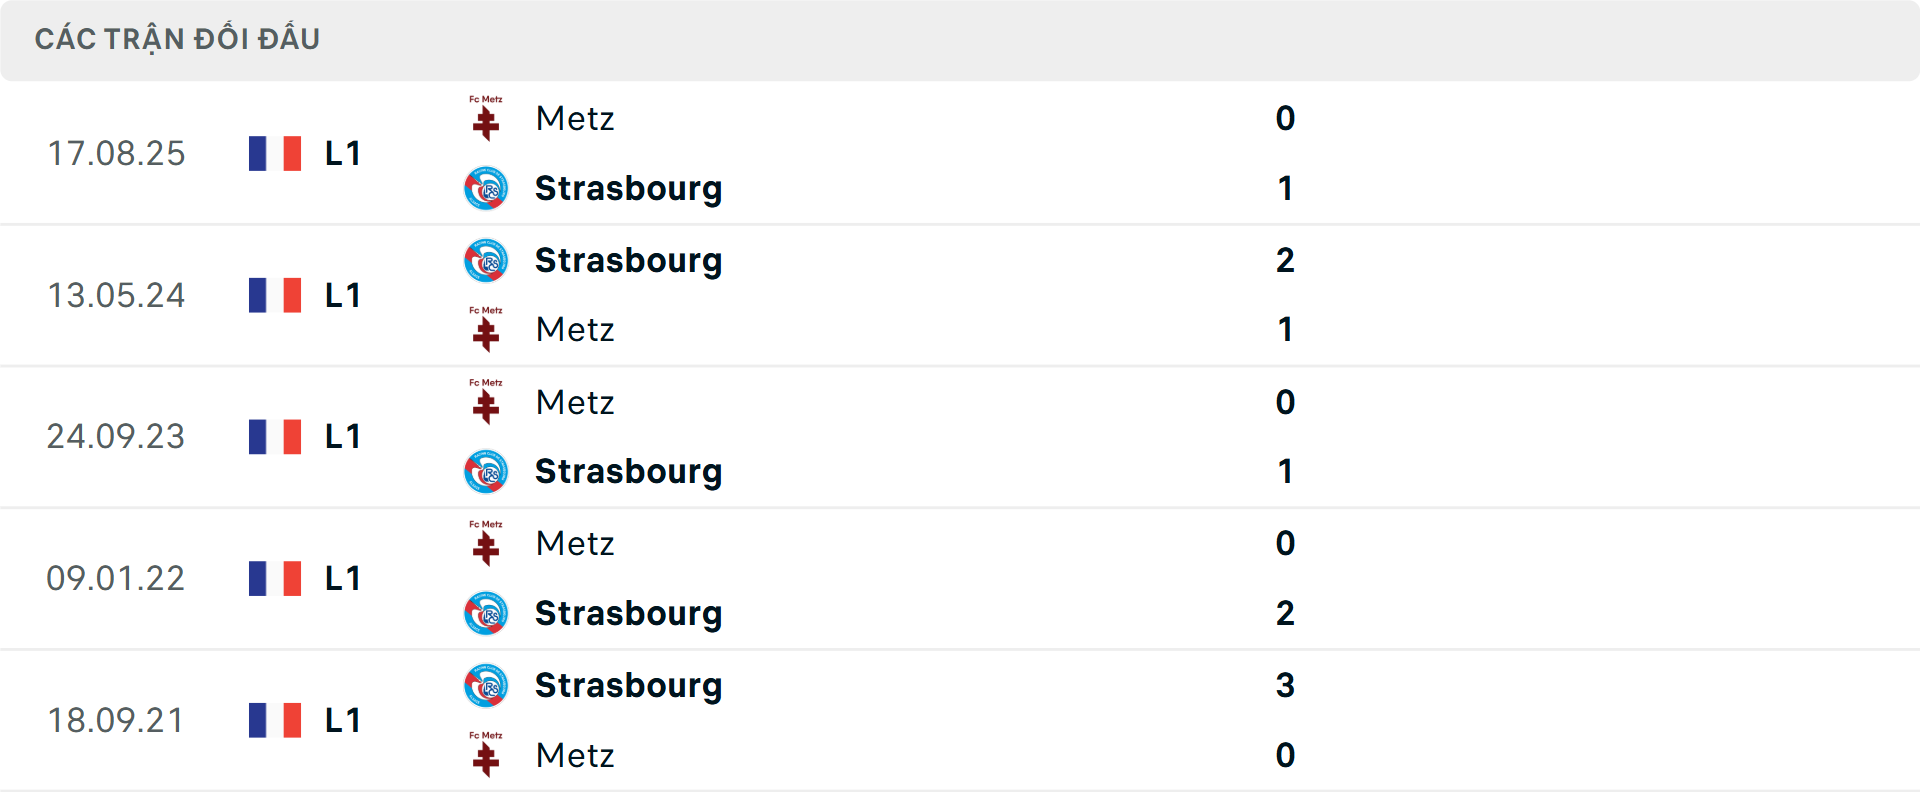Image resolution: width=1920 pixels, height=792 pixels.
Task: Click the 13.05.24 match date
Action: [117, 295]
